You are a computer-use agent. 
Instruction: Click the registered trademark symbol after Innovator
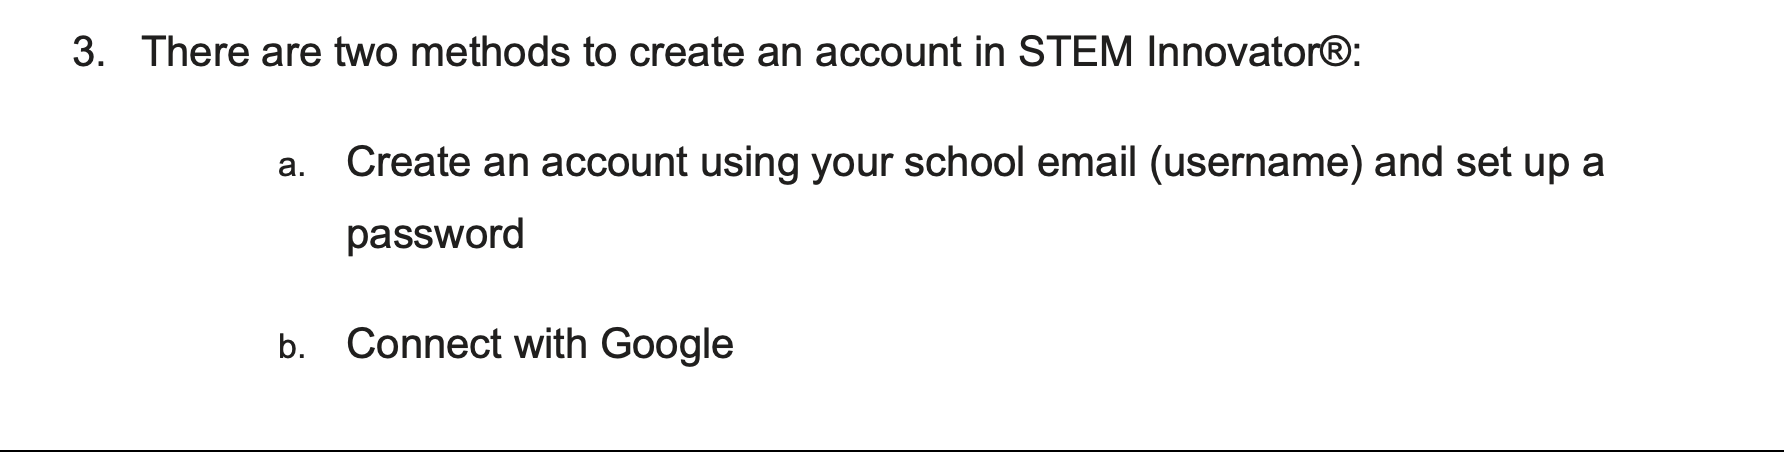[1335, 50]
